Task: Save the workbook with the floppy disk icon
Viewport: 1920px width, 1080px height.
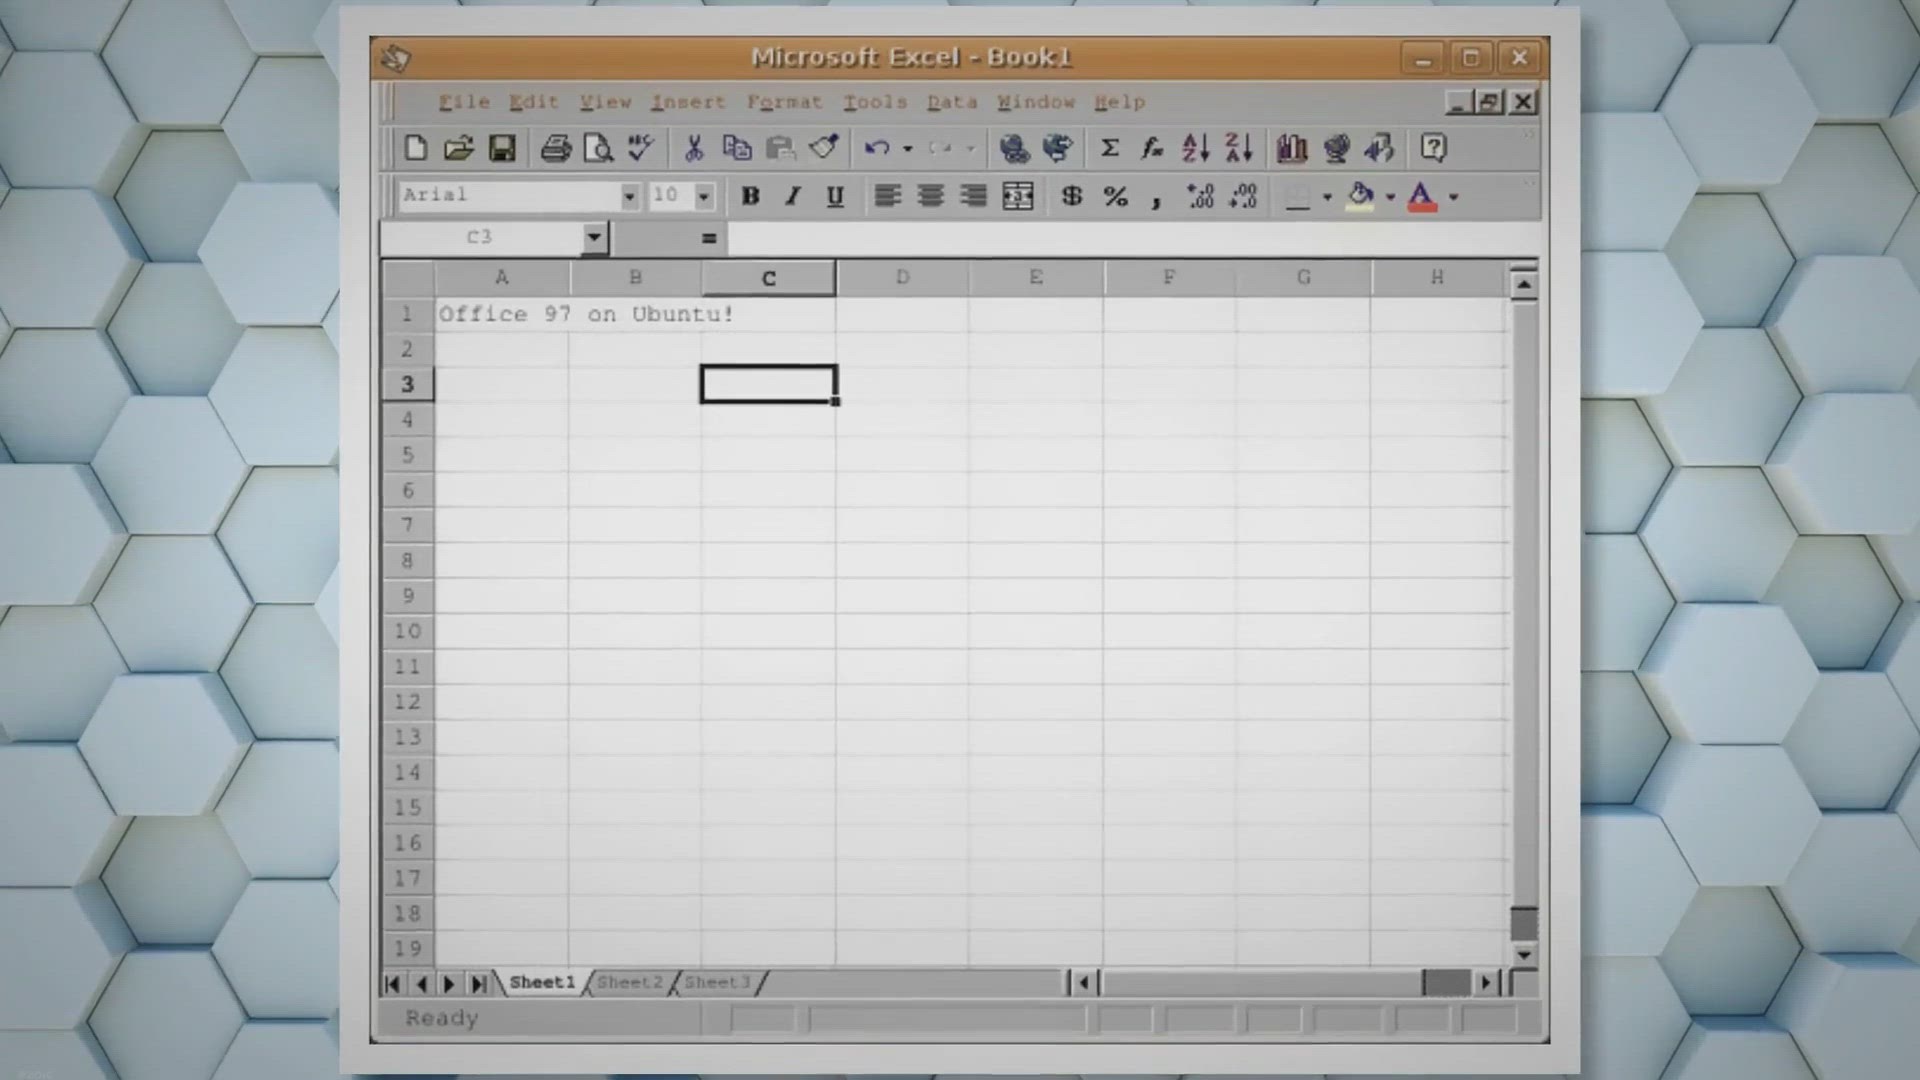Action: coord(501,148)
